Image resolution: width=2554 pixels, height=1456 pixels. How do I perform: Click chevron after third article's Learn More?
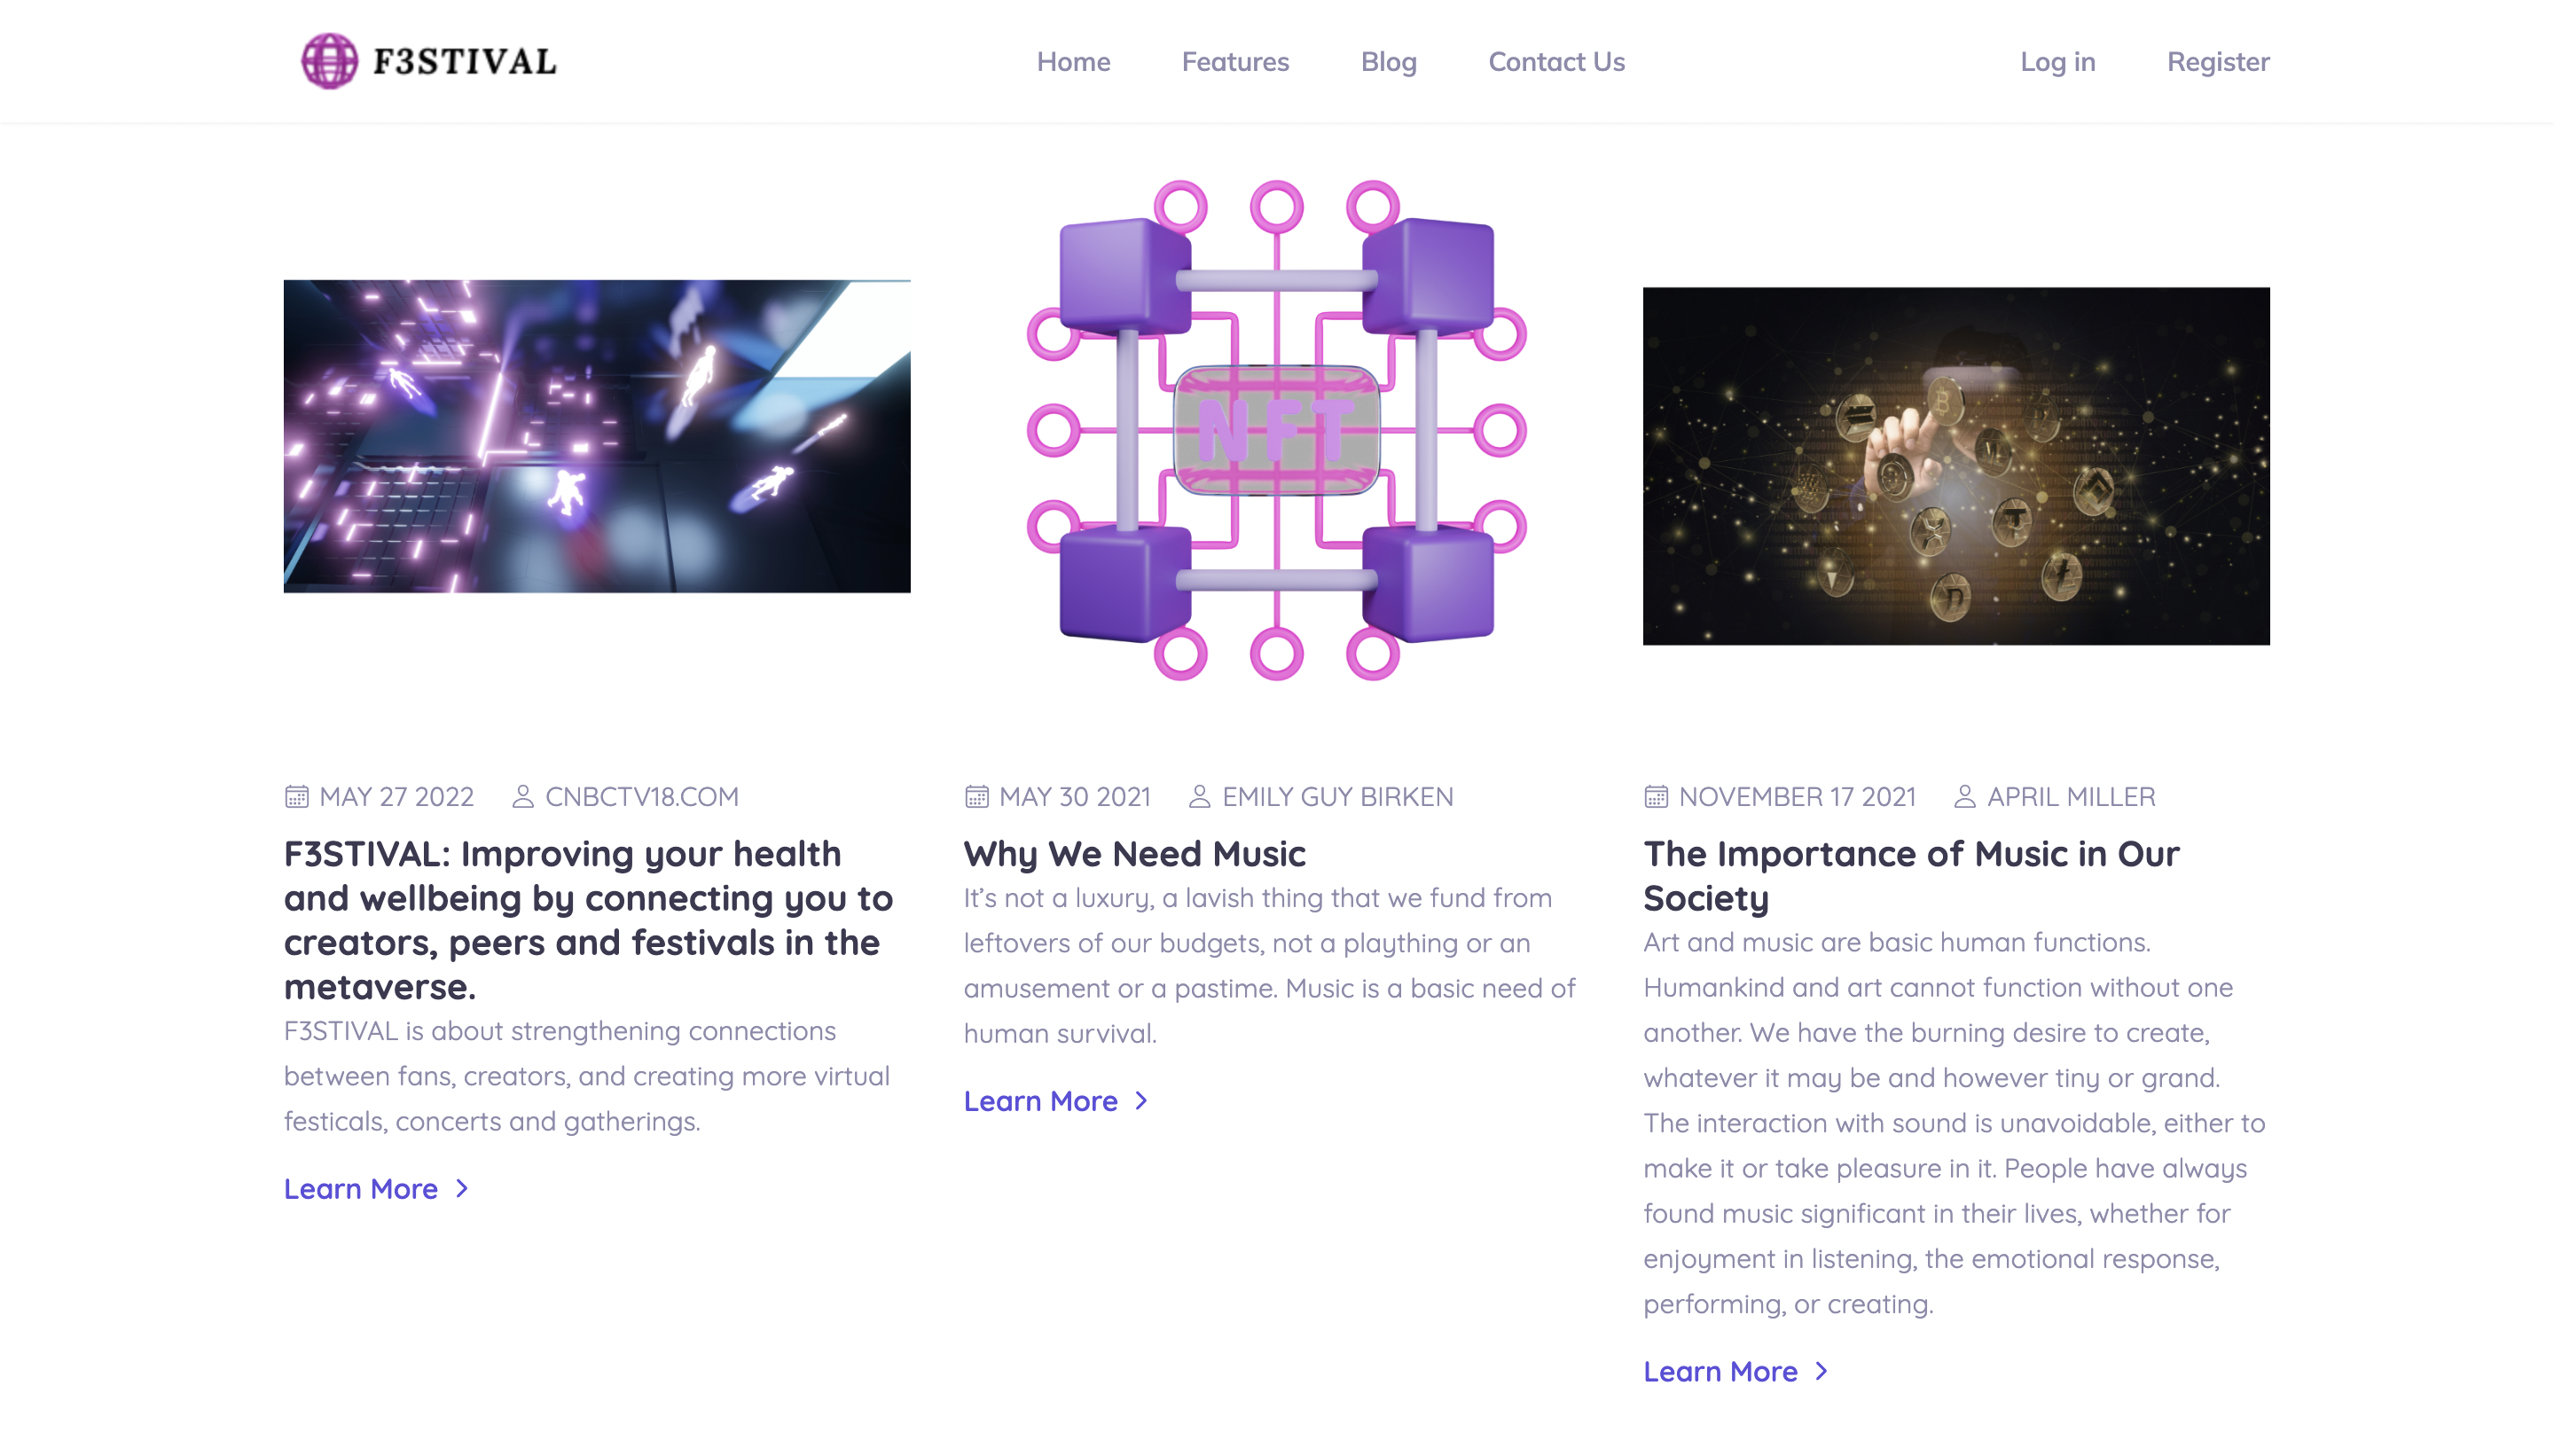click(x=1821, y=1371)
